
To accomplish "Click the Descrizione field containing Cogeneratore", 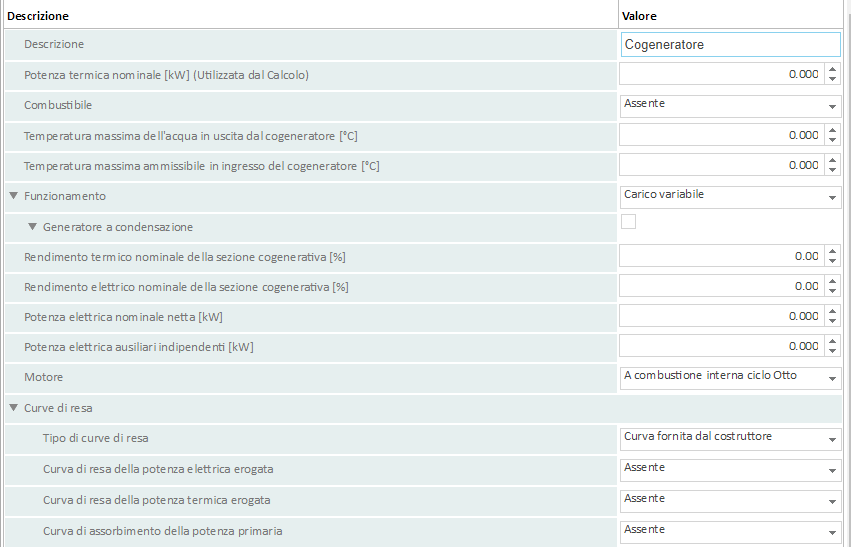I will [731, 44].
